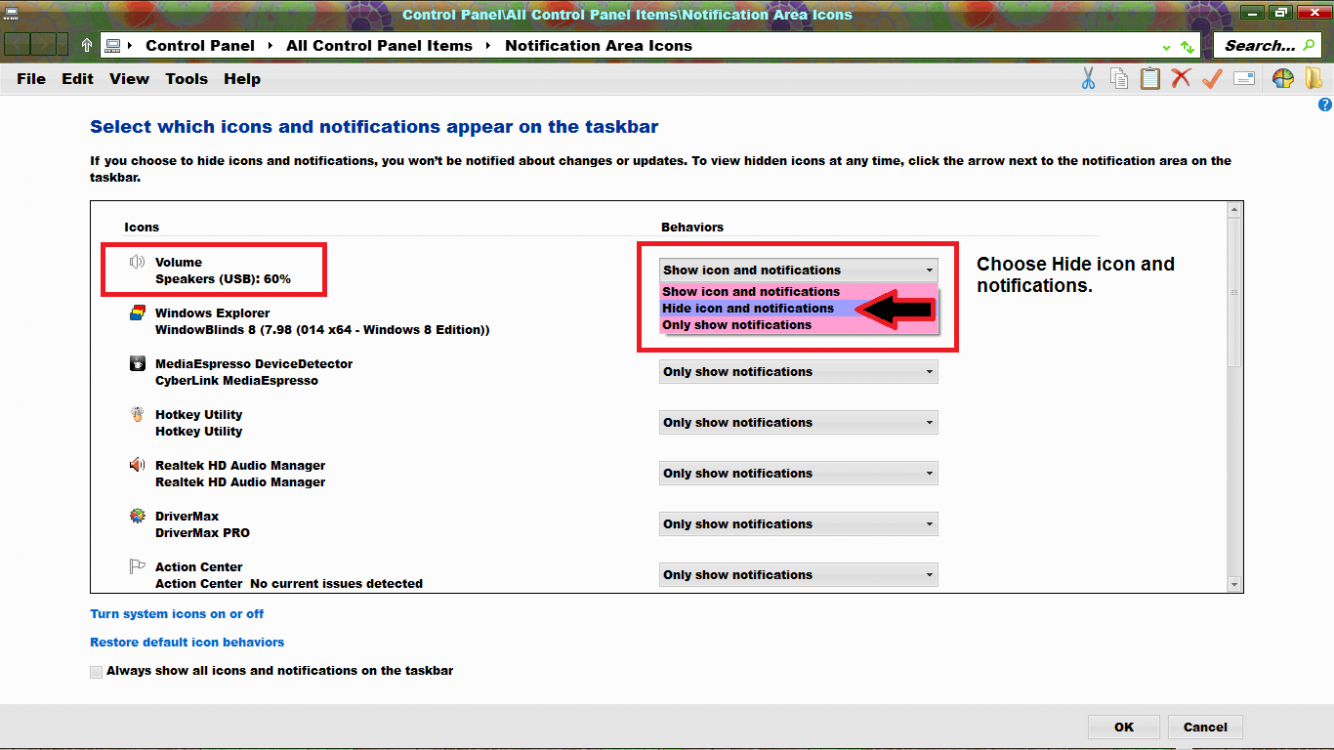Click the MediaEspresso DeviceDetector icon
Screen dimensions: 1334x750
point(137,364)
